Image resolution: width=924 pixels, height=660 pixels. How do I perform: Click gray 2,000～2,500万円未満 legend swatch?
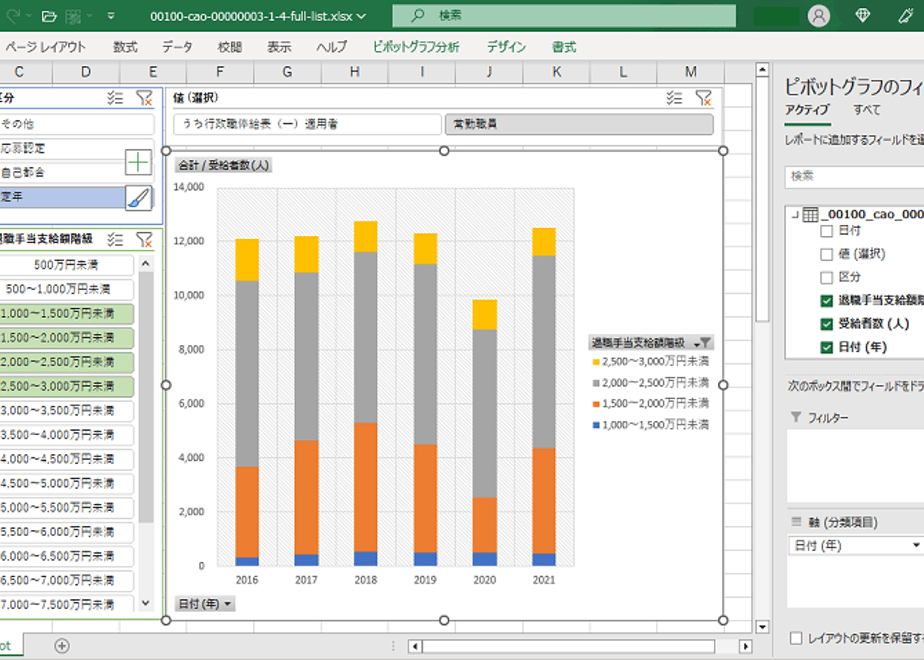coord(596,383)
